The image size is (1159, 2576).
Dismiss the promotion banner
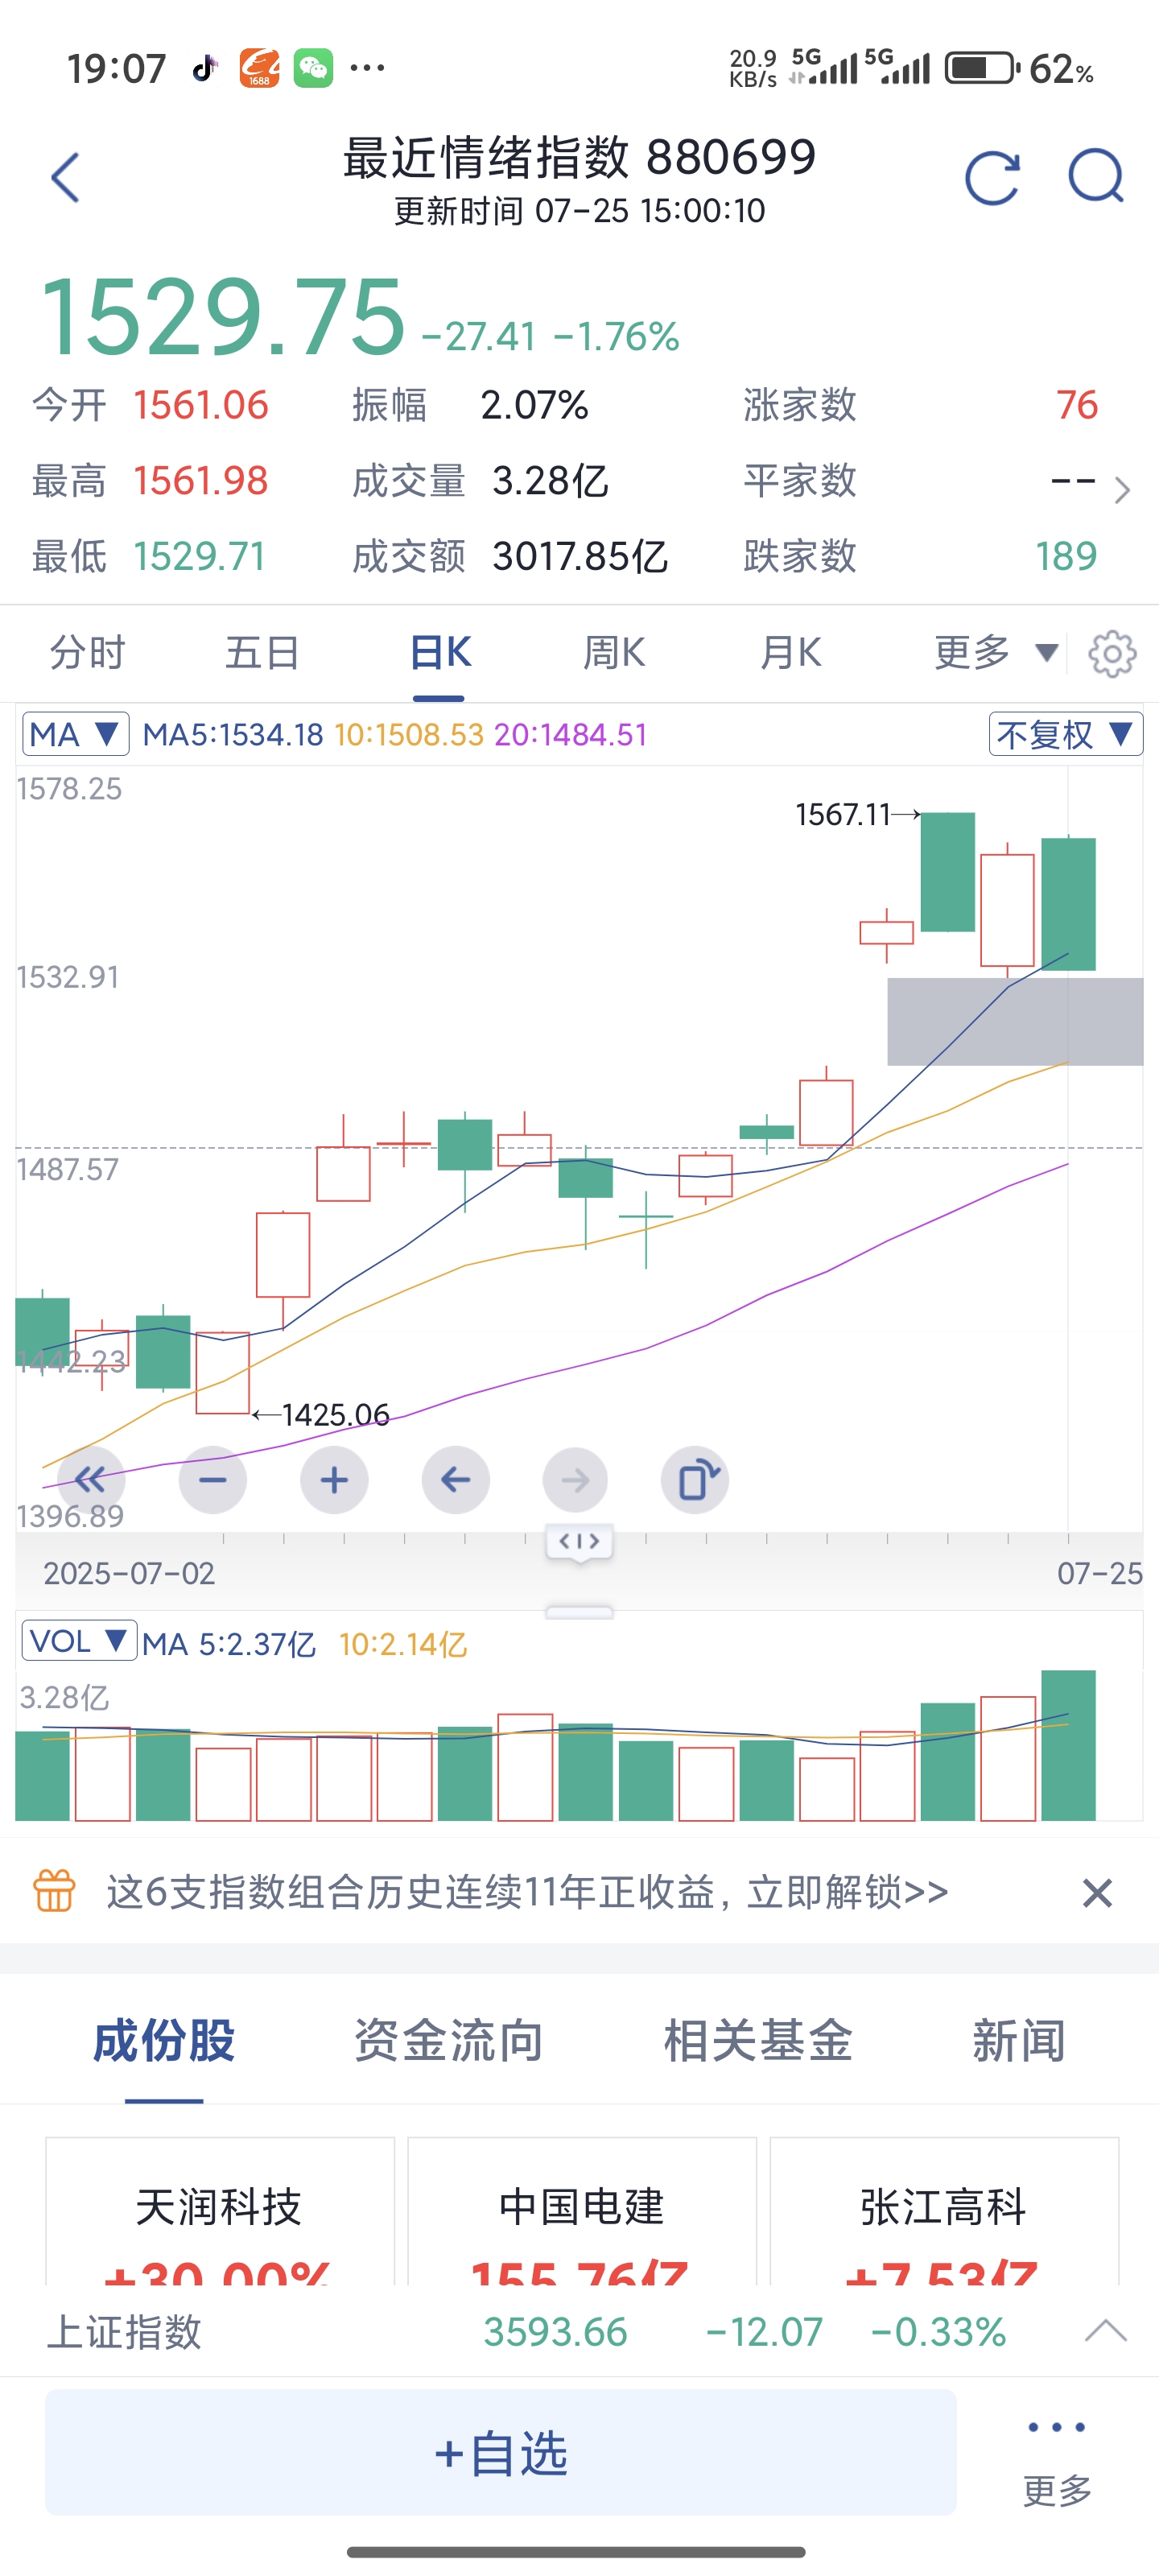[x=1097, y=1892]
